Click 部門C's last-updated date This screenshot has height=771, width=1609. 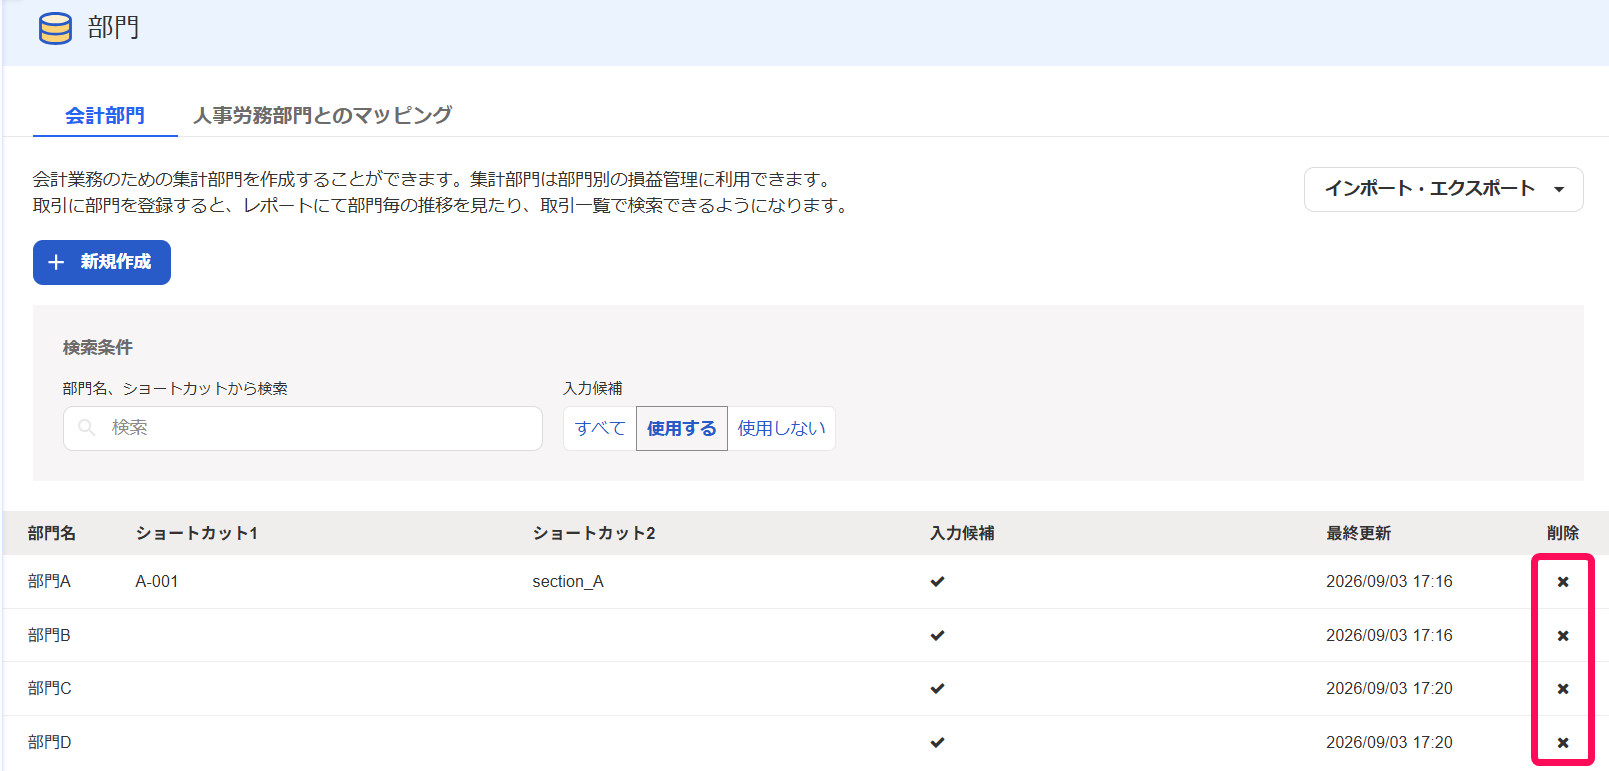pos(1389,689)
